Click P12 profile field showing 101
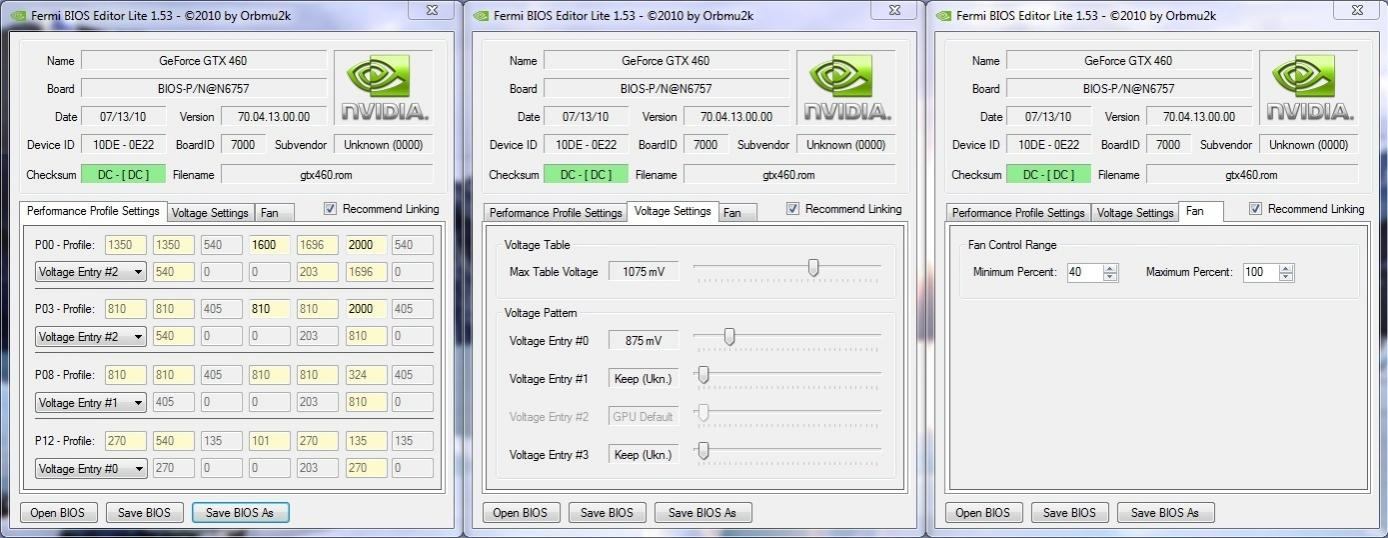The height and width of the screenshot is (538, 1388). pyautogui.click(x=270, y=441)
